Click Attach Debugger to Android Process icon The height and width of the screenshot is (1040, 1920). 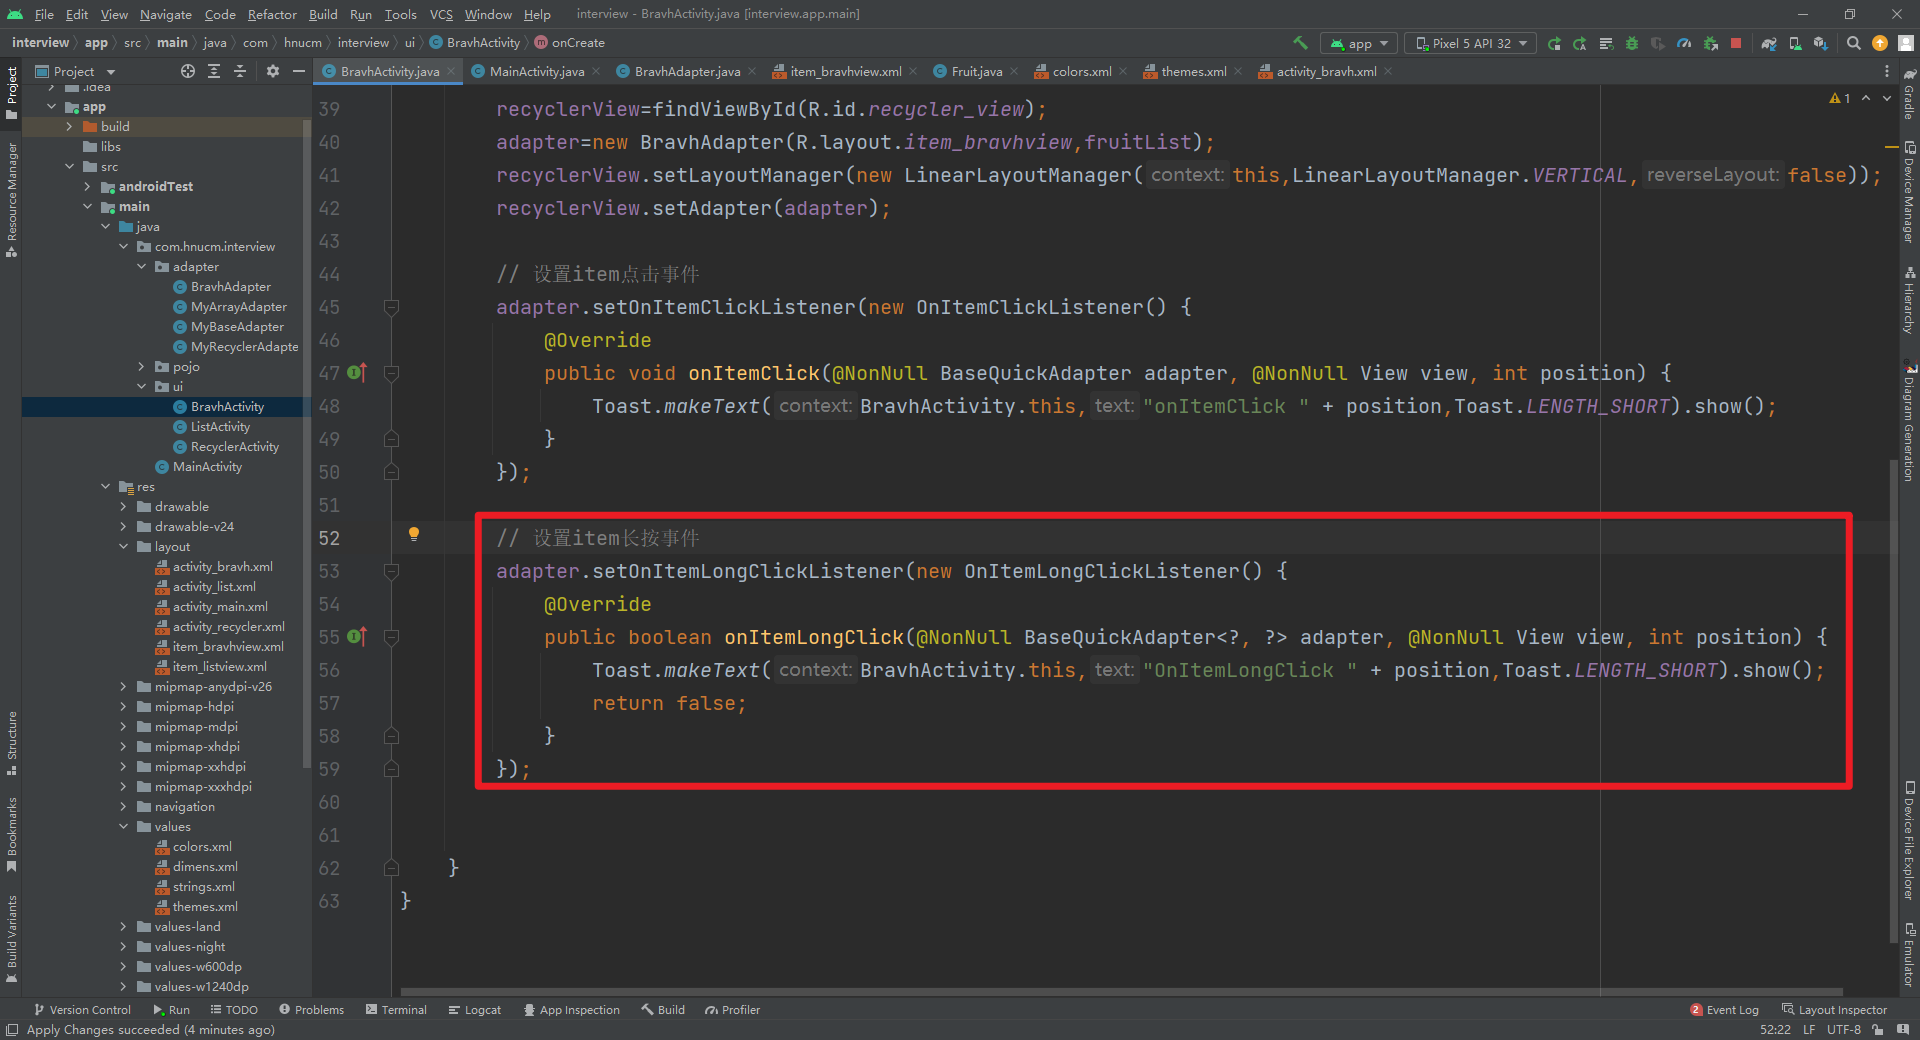1710,43
